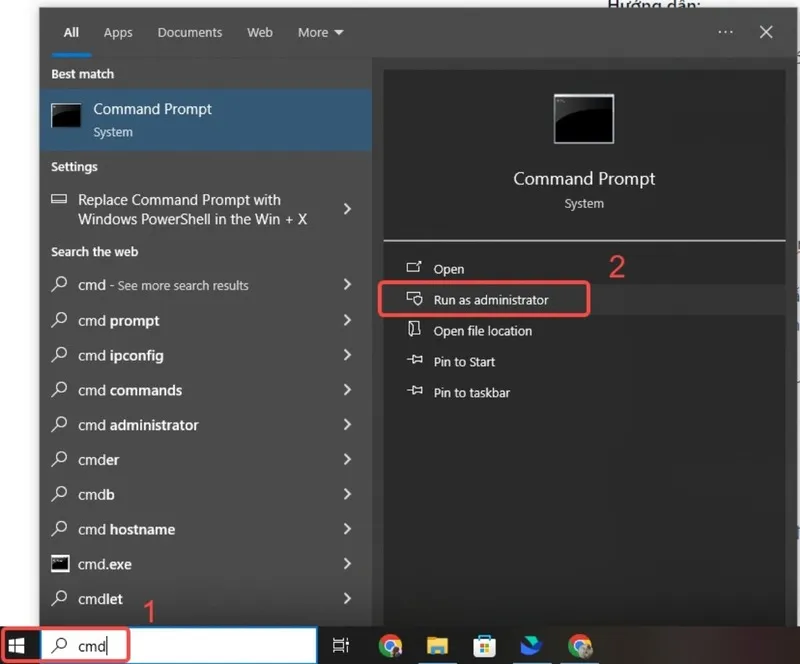Open Task View from the taskbar
This screenshot has width=800, height=664.
coord(341,645)
